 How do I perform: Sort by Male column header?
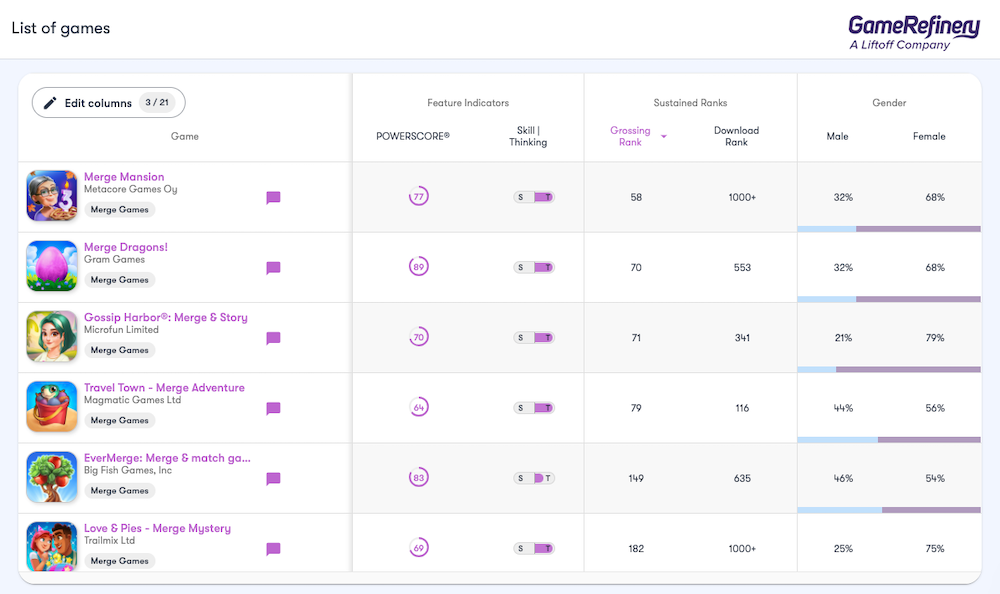pos(837,136)
